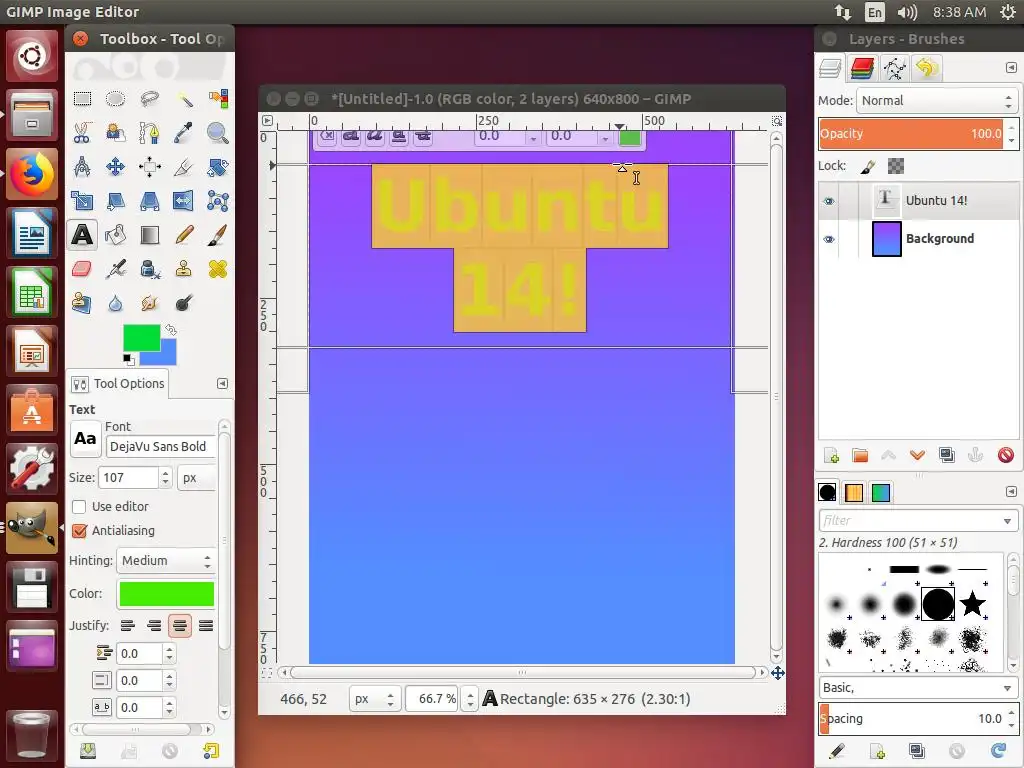
Task: Open the Undo History tab
Action: point(926,68)
